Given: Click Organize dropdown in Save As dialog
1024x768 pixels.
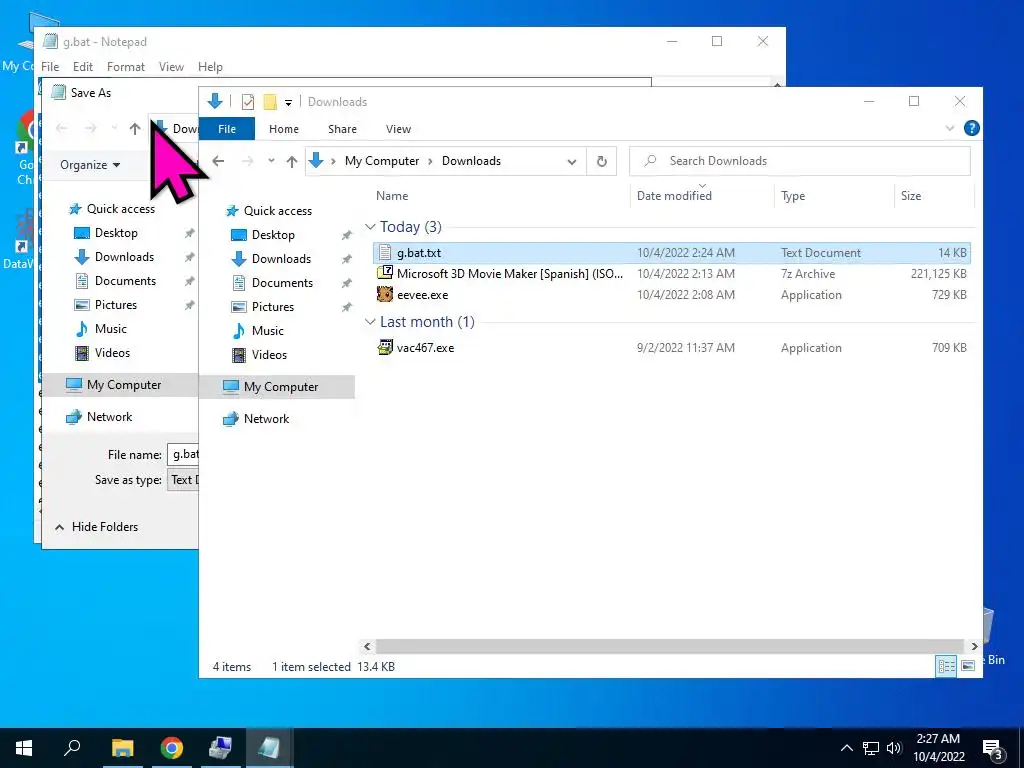Looking at the screenshot, I should (x=90, y=165).
